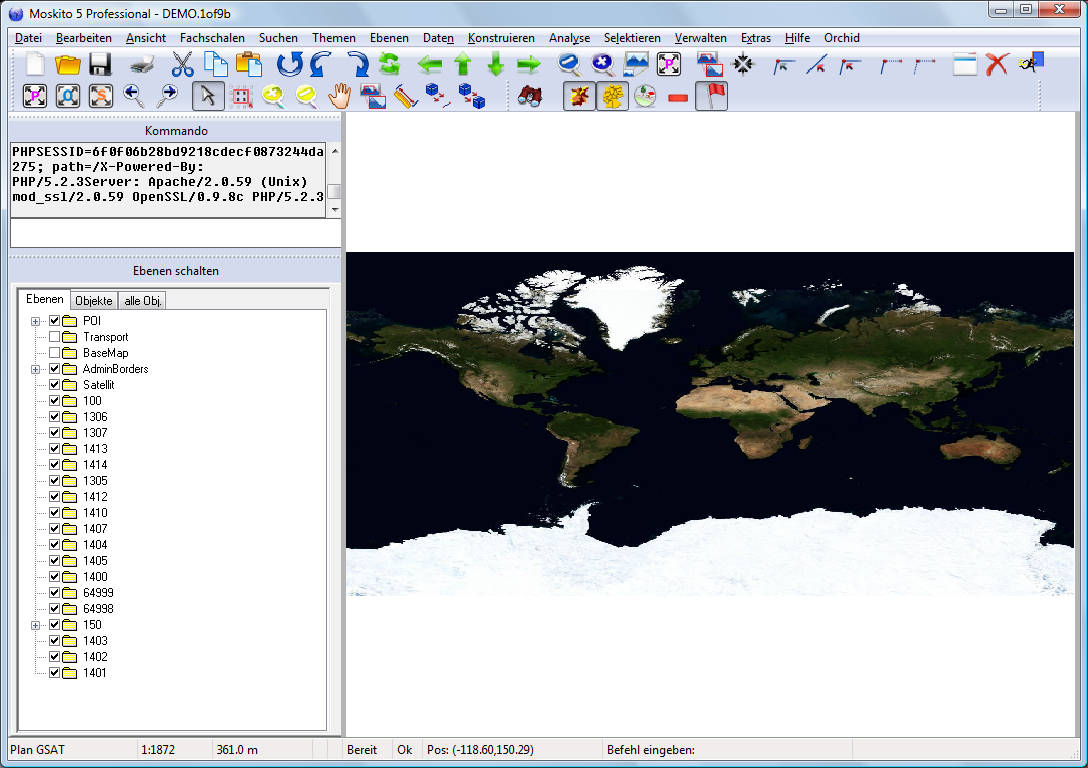
Task: Expand the 150 layer tree node
Action: coord(35,625)
